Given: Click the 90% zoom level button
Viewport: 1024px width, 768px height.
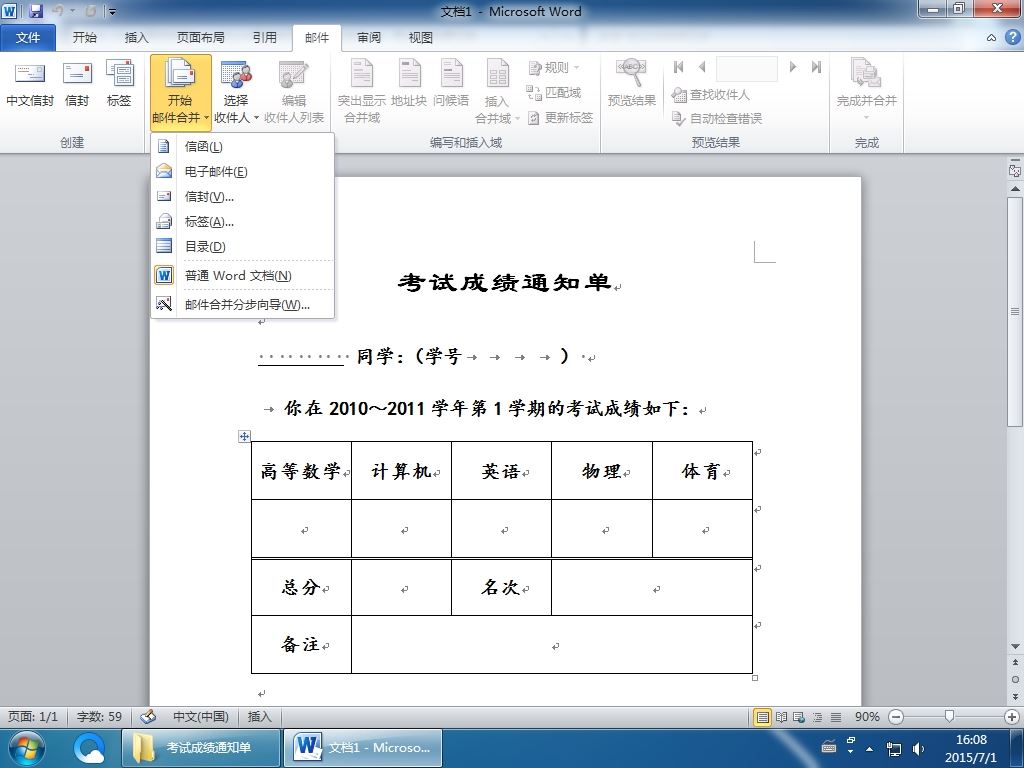Looking at the screenshot, I should click(x=867, y=716).
